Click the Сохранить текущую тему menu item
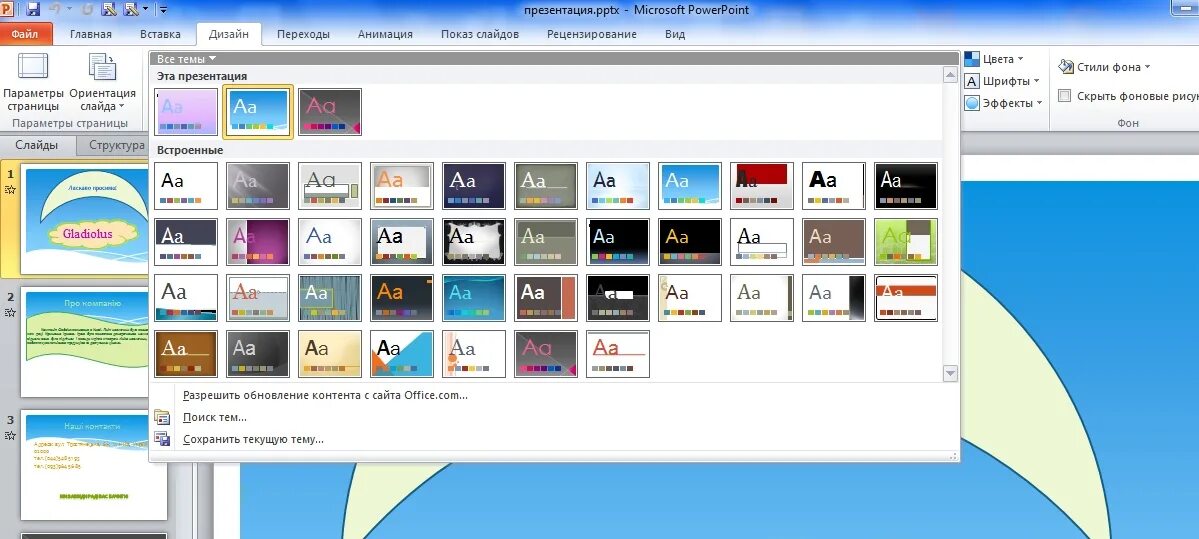The height and width of the screenshot is (539, 1199). point(254,440)
